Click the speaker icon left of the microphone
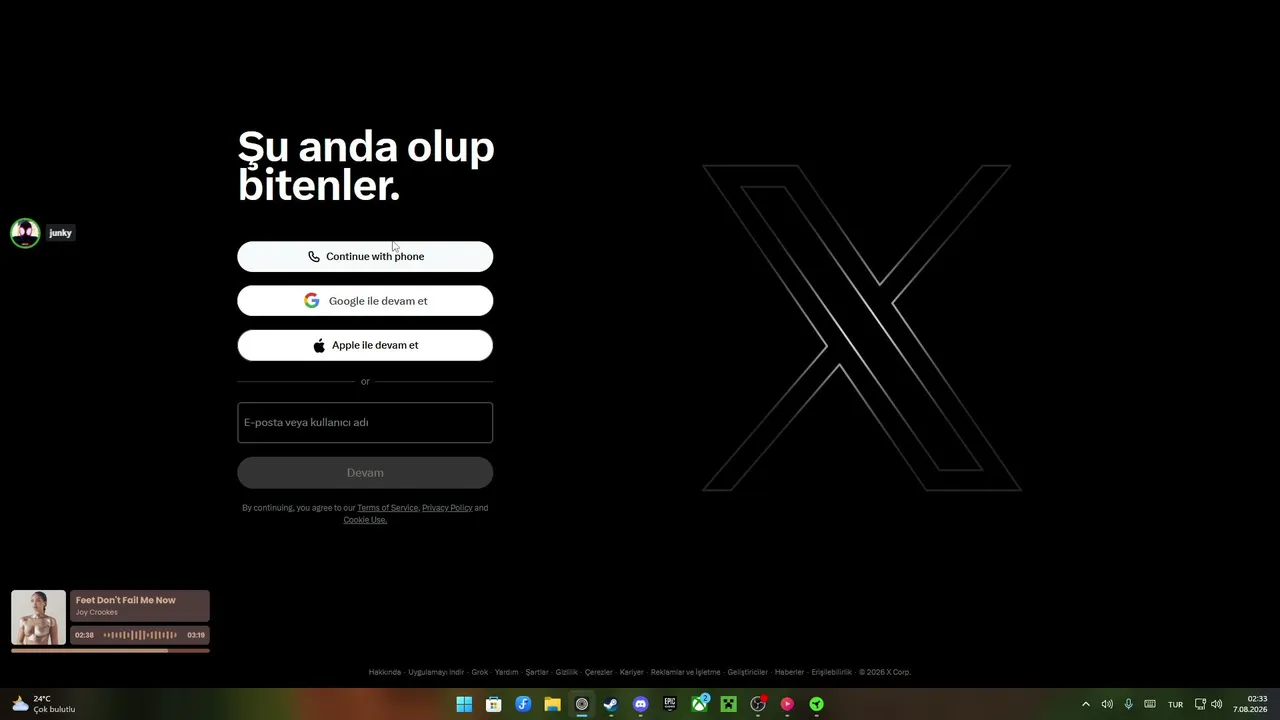Image resolution: width=1280 pixels, height=720 pixels. (1107, 704)
